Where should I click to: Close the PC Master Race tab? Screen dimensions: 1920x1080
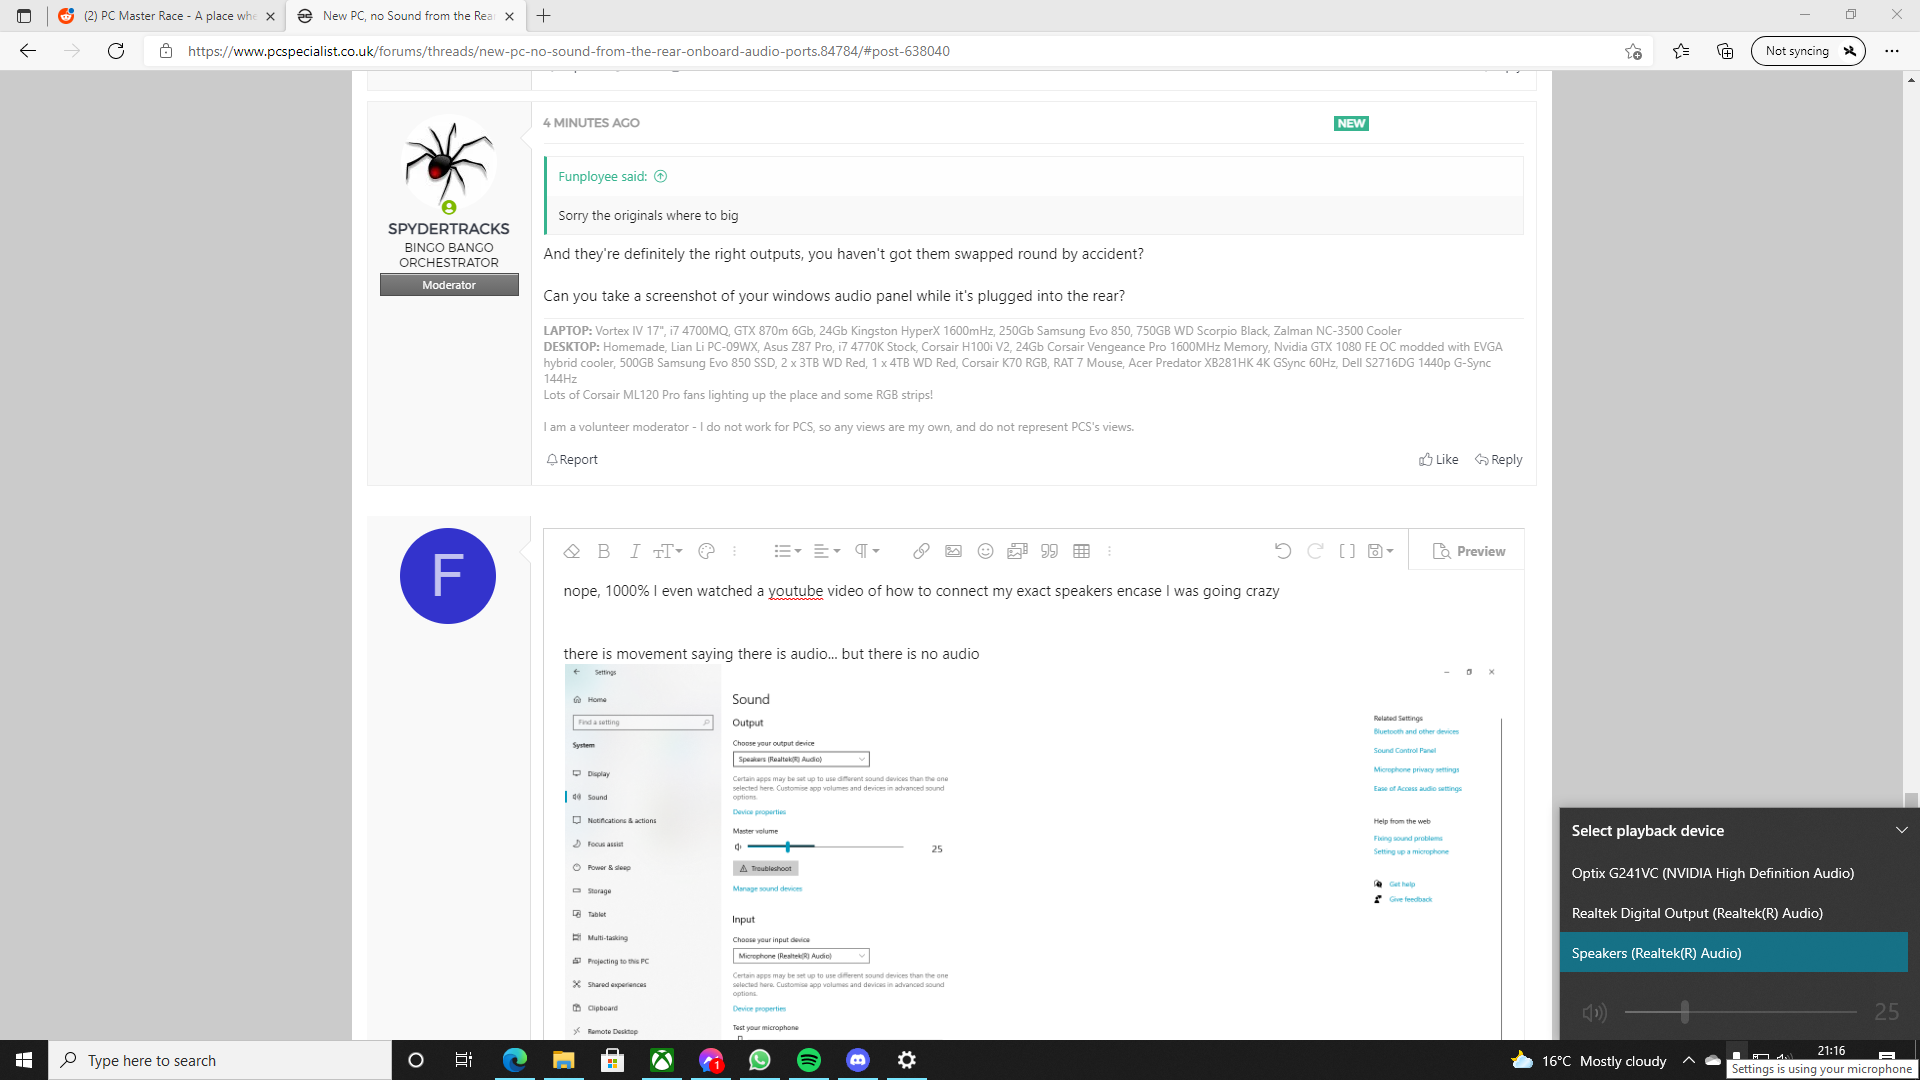(270, 16)
